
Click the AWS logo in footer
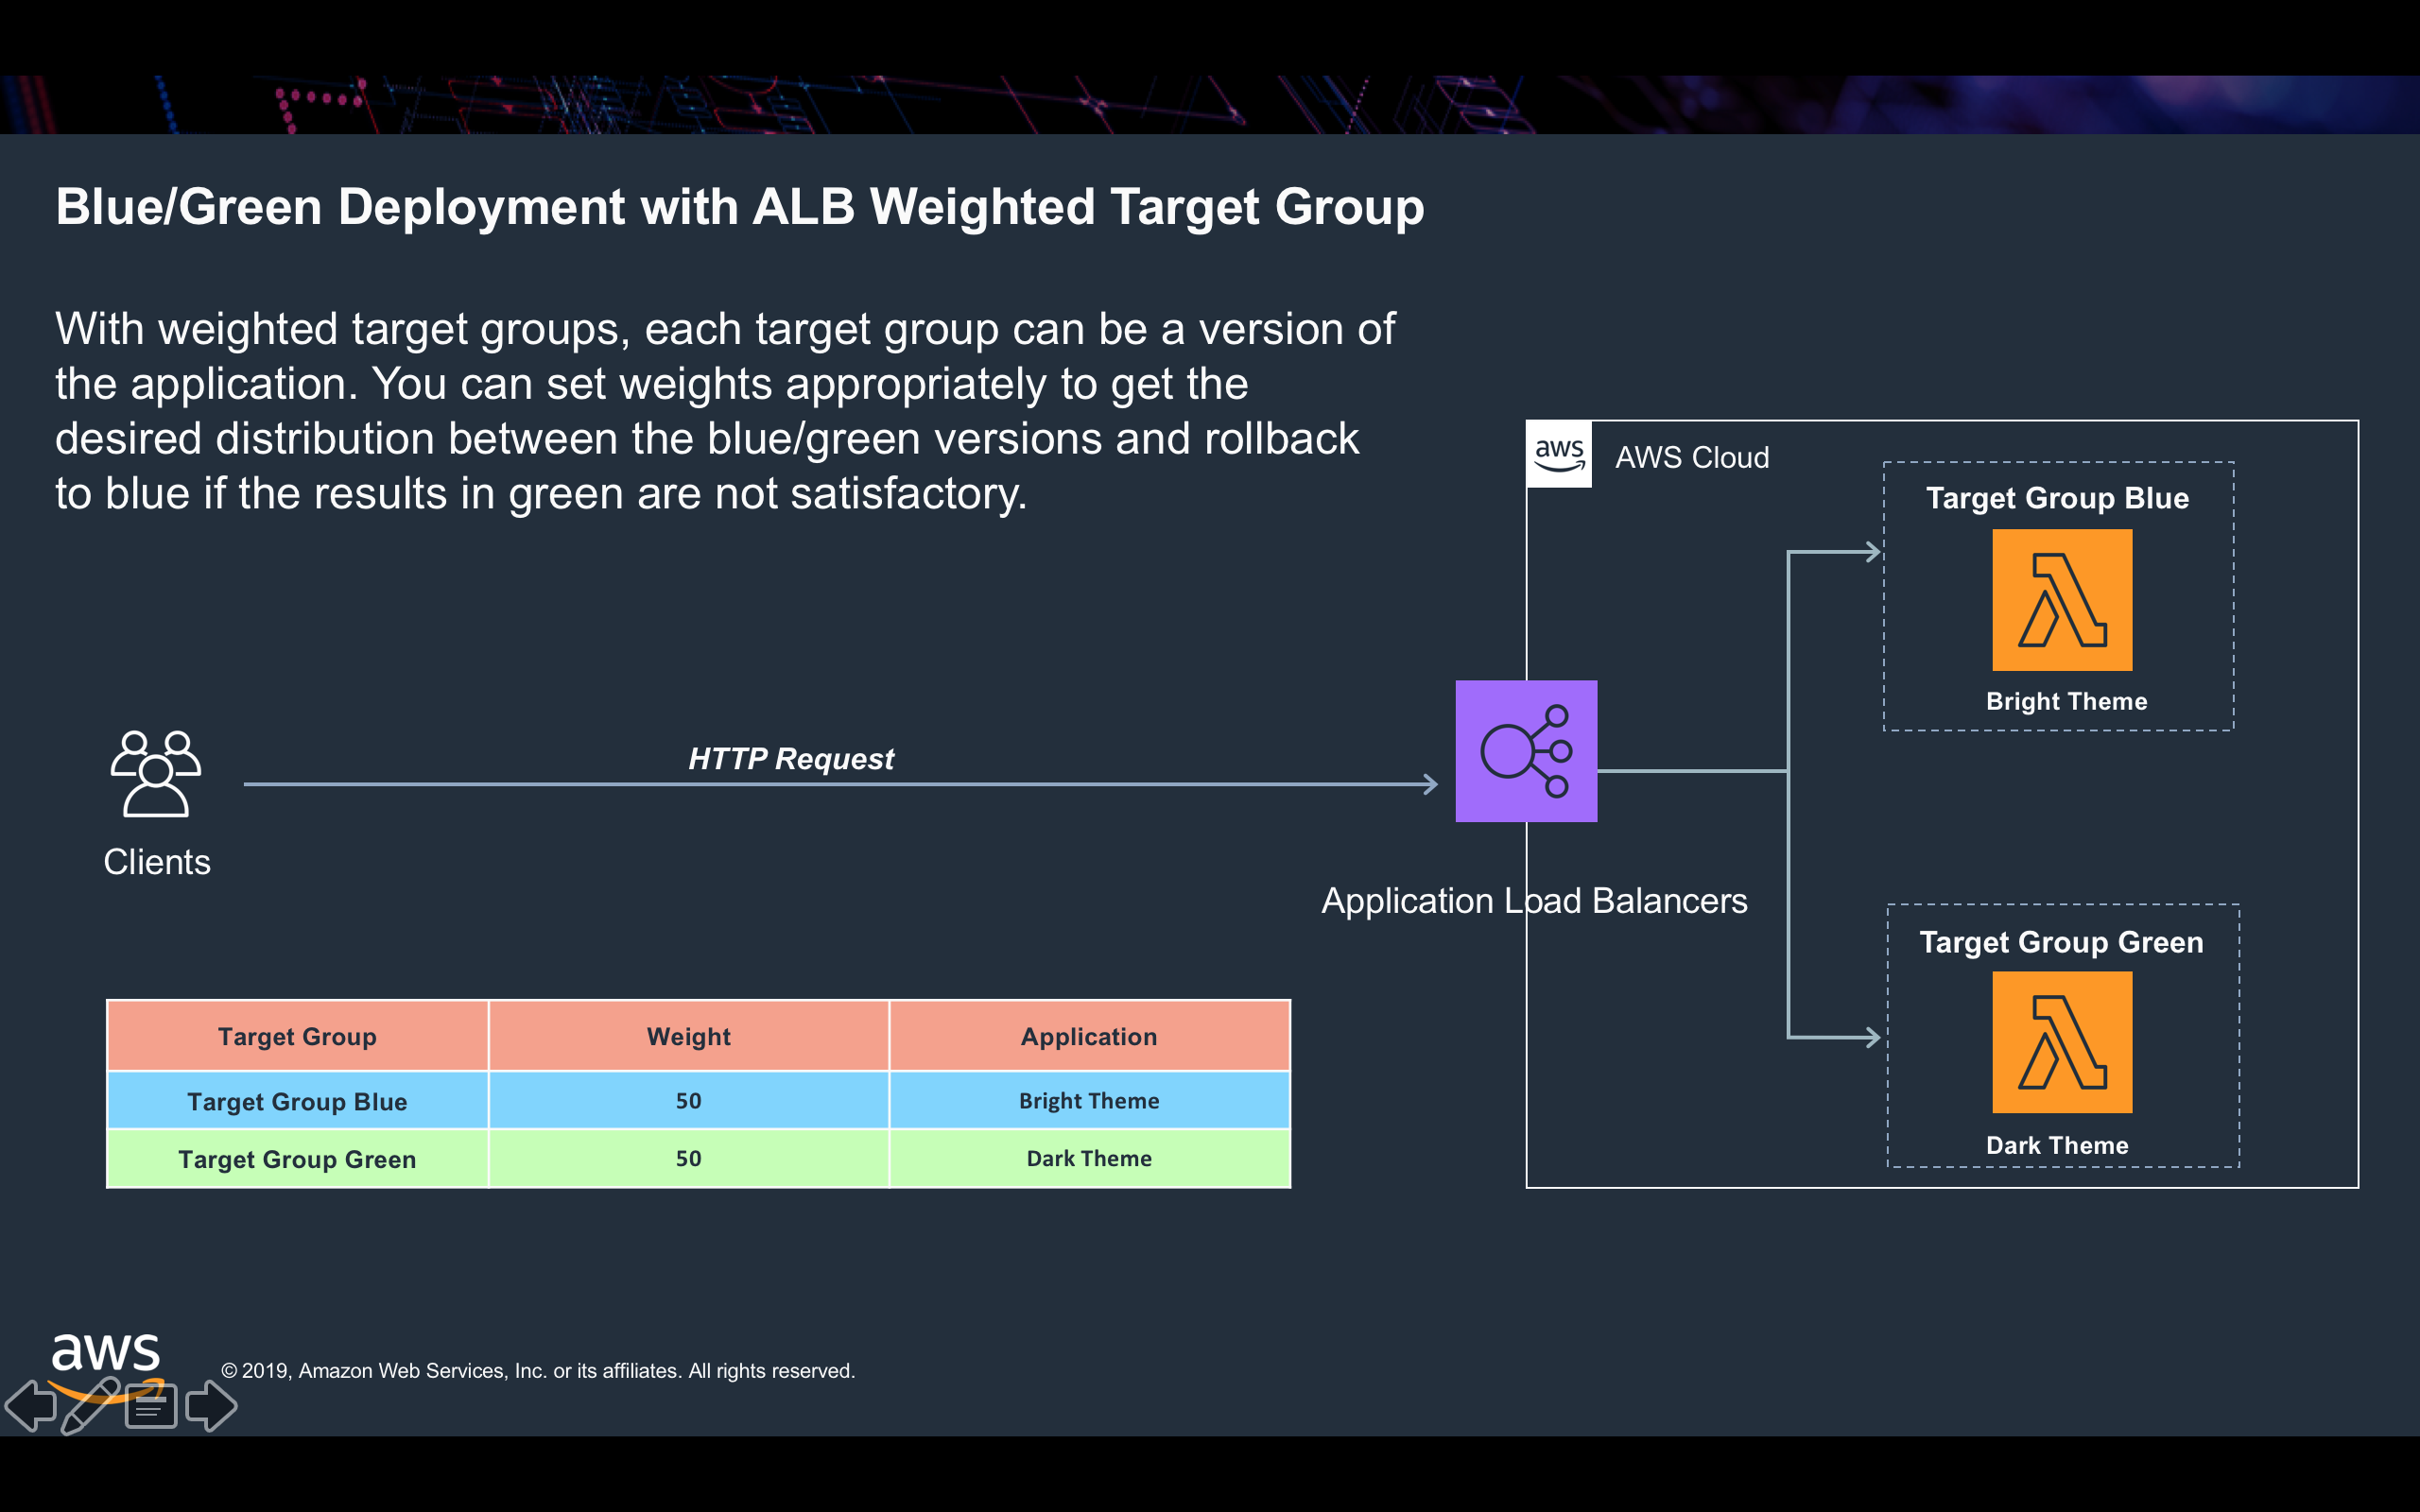[x=105, y=1355]
